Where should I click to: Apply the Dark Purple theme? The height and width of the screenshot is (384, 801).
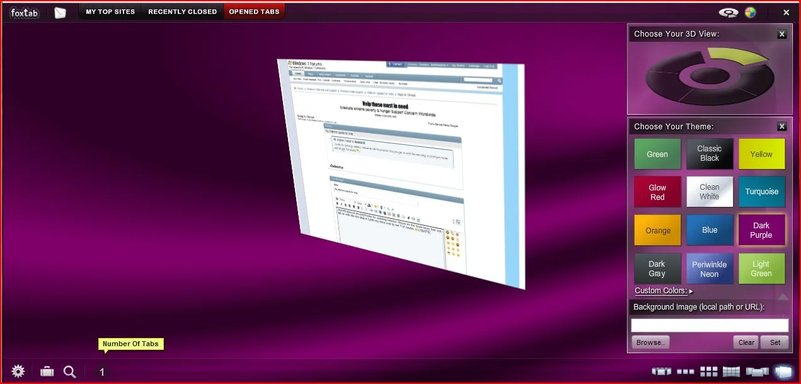[762, 230]
